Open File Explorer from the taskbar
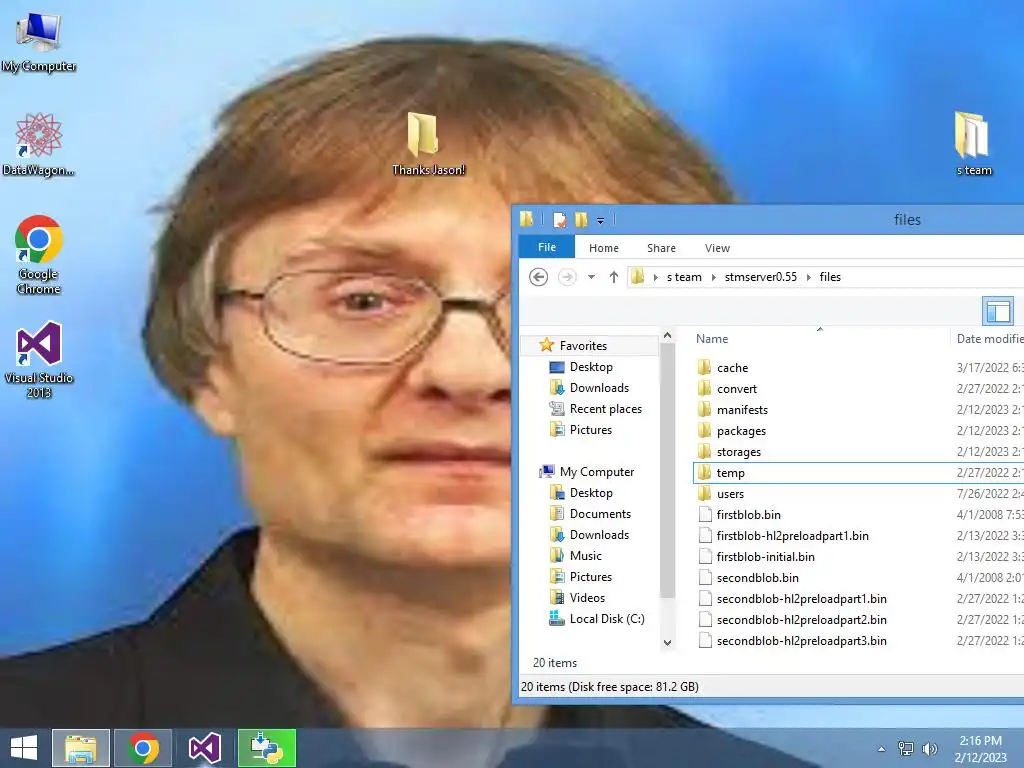This screenshot has width=1024, height=768. click(81, 748)
